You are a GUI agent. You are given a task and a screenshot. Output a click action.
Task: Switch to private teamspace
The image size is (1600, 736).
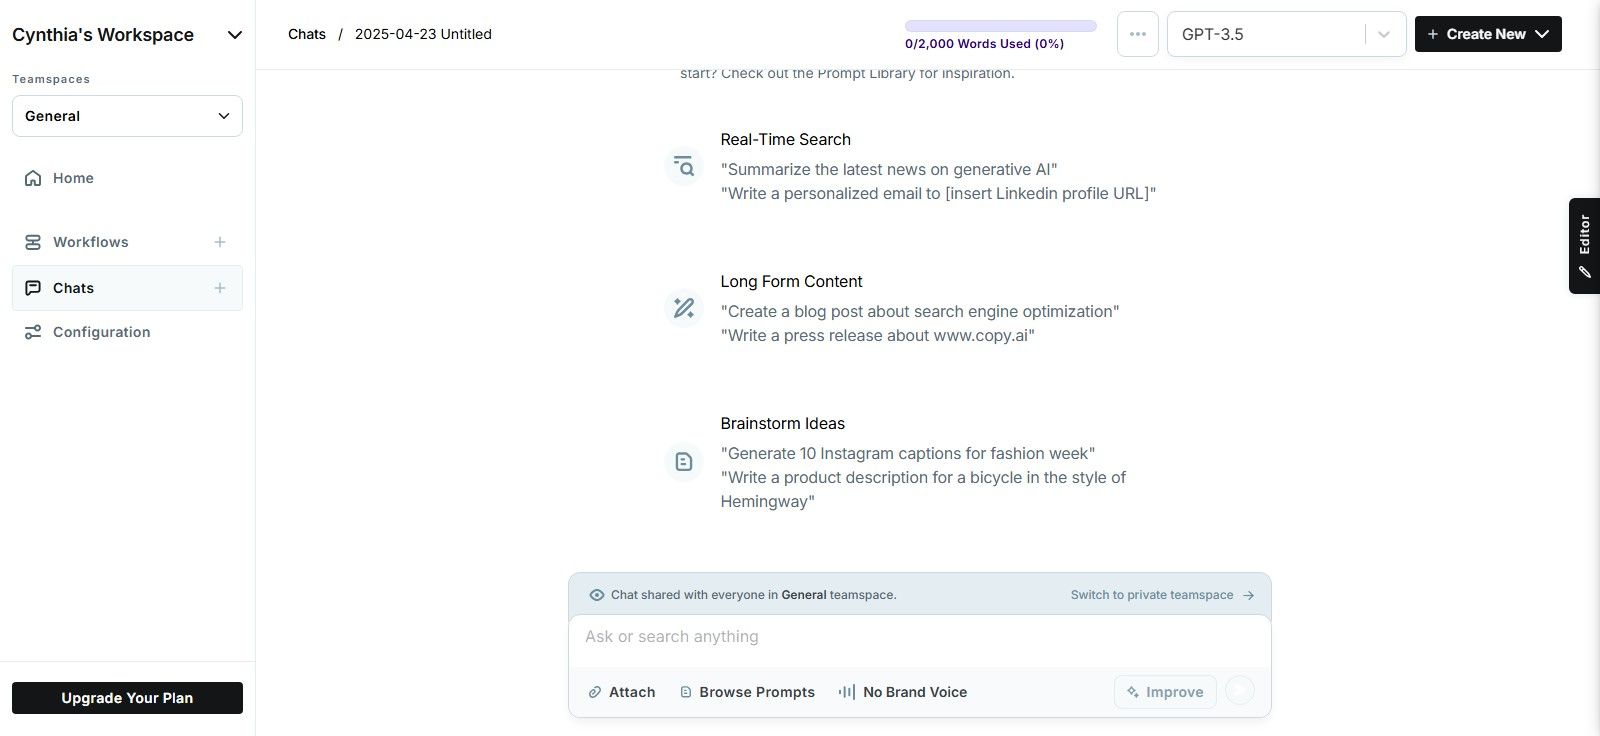pyautogui.click(x=1162, y=595)
